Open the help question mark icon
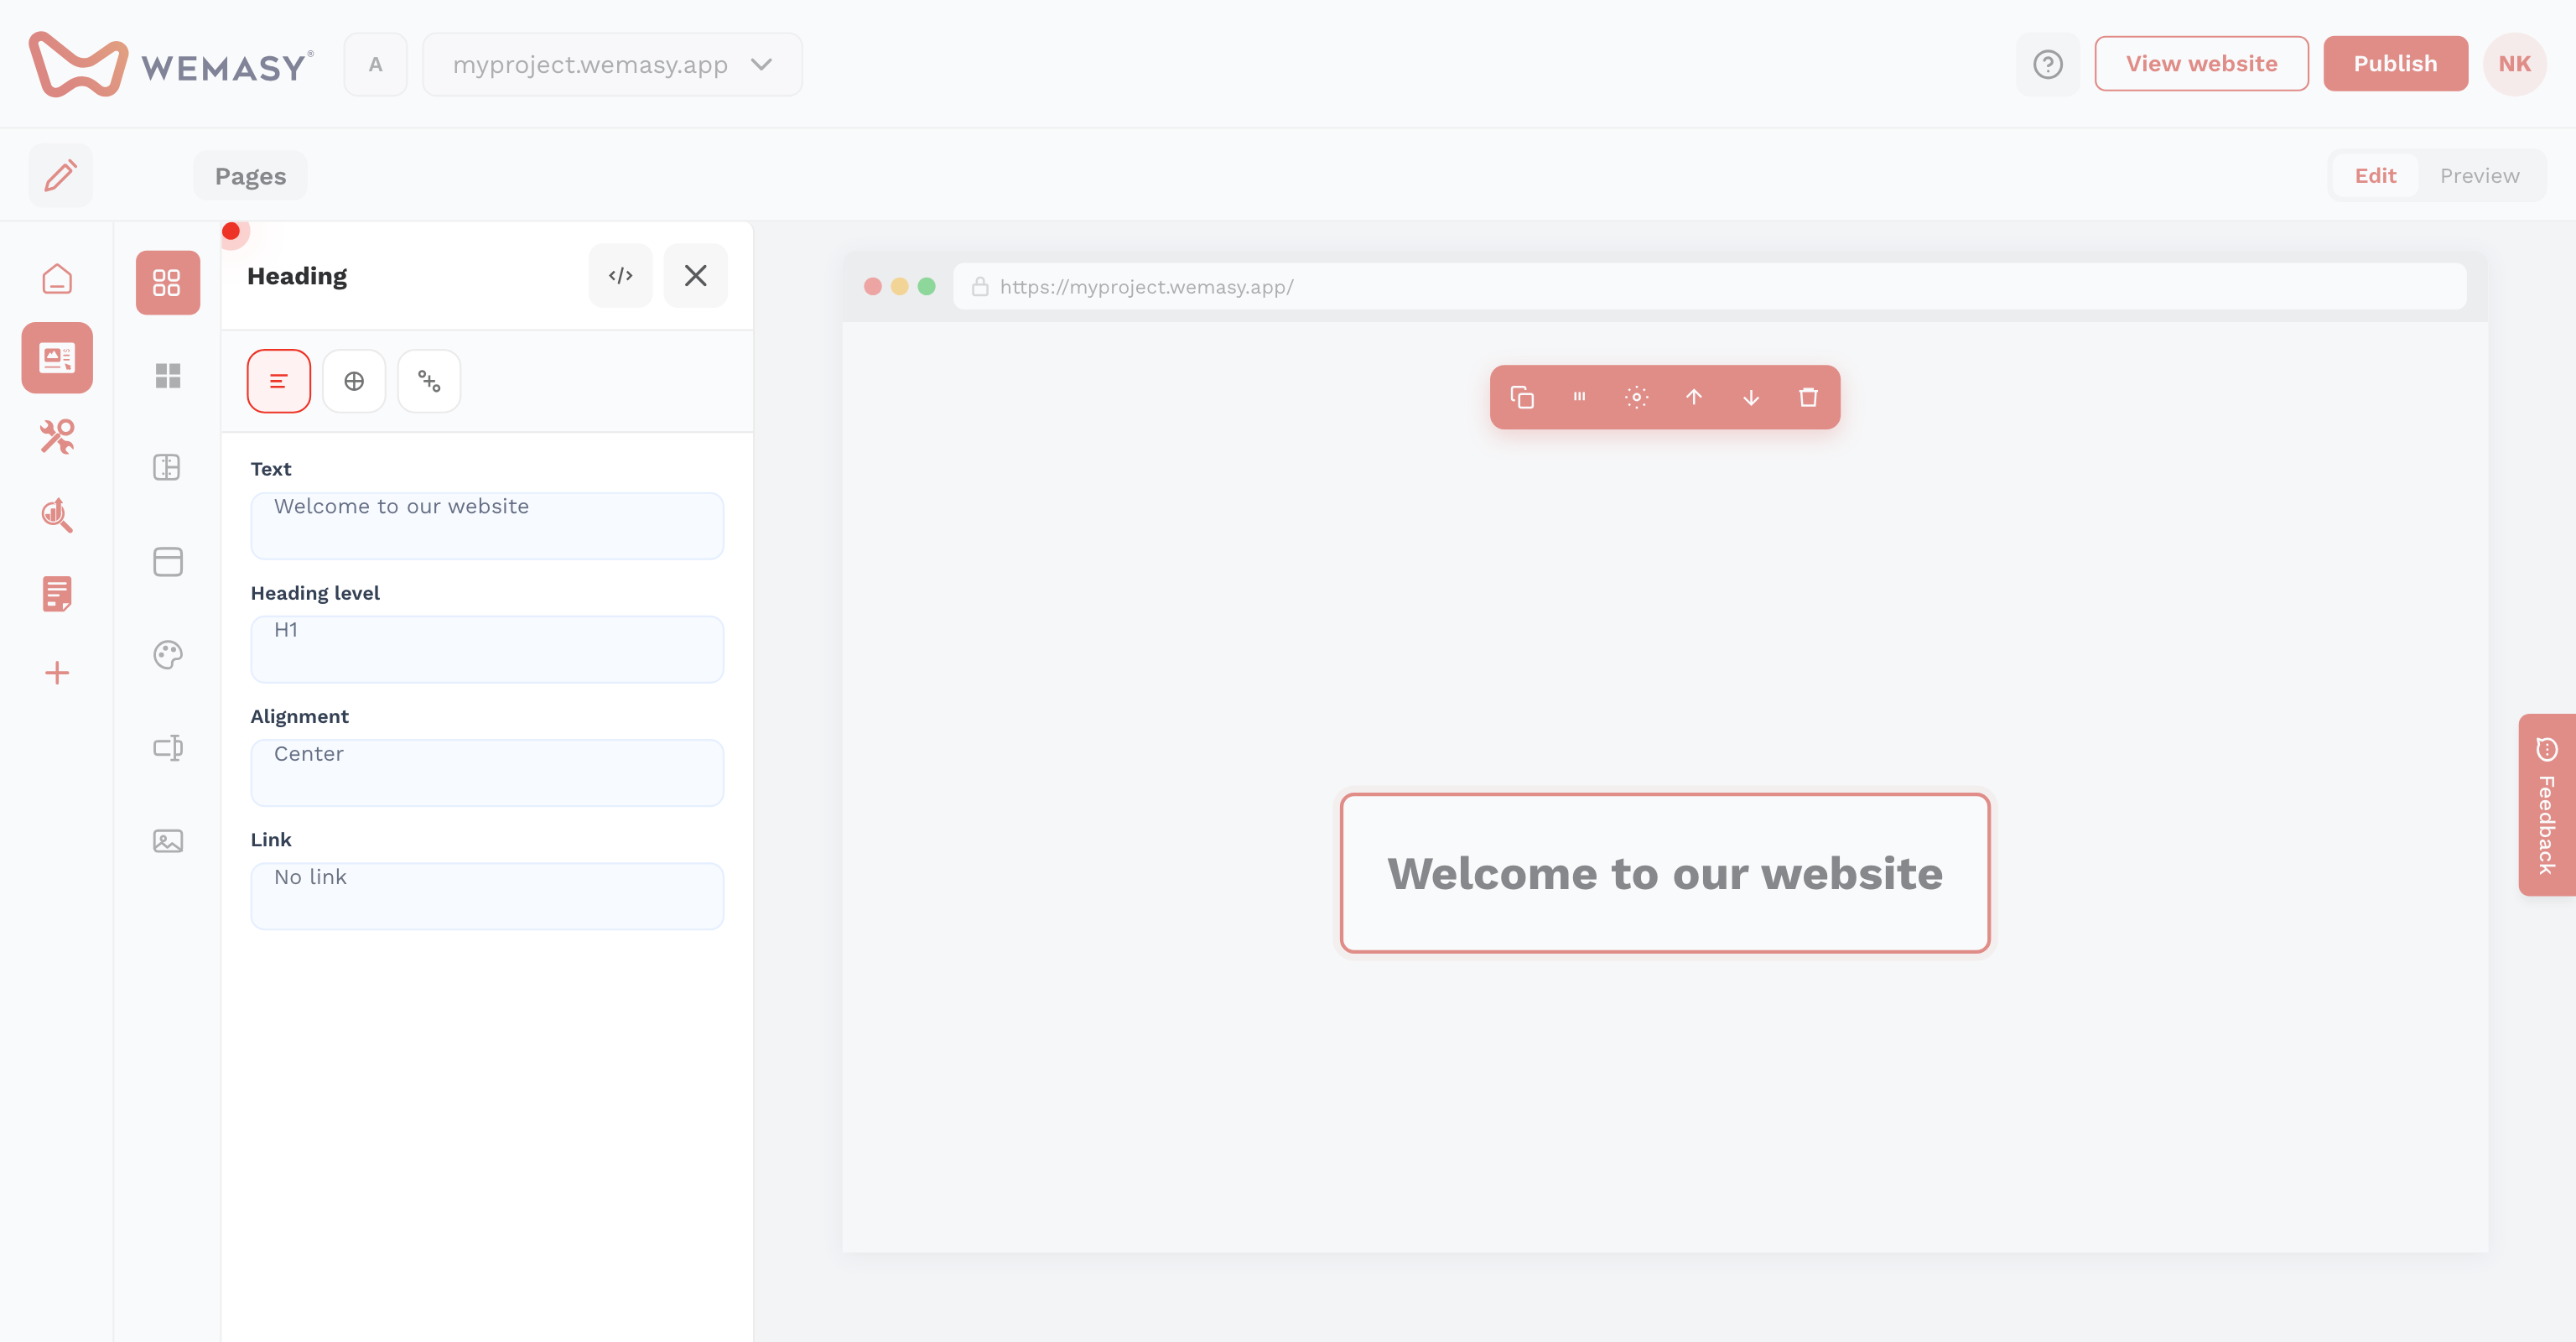Image resolution: width=2576 pixels, height=1342 pixels. pyautogui.click(x=2047, y=64)
